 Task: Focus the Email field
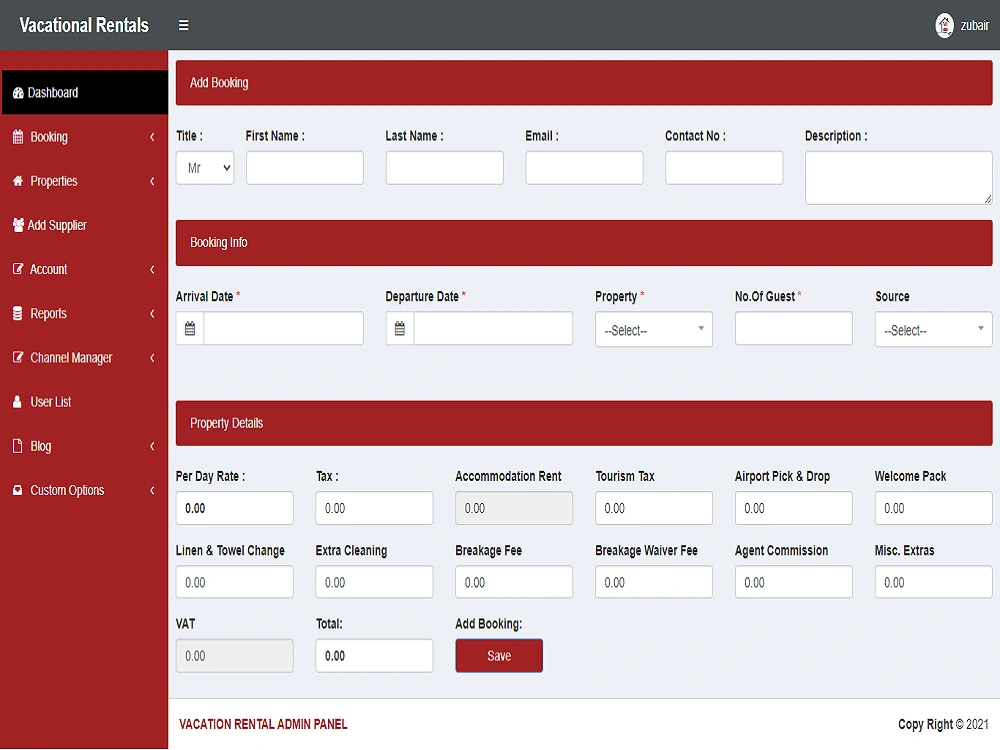point(584,168)
